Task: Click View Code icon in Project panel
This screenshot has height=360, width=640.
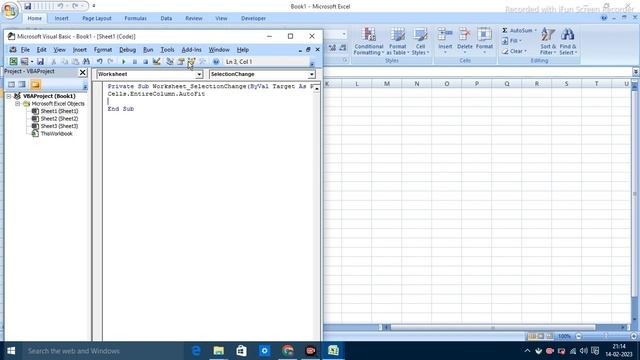Action: (x=11, y=84)
